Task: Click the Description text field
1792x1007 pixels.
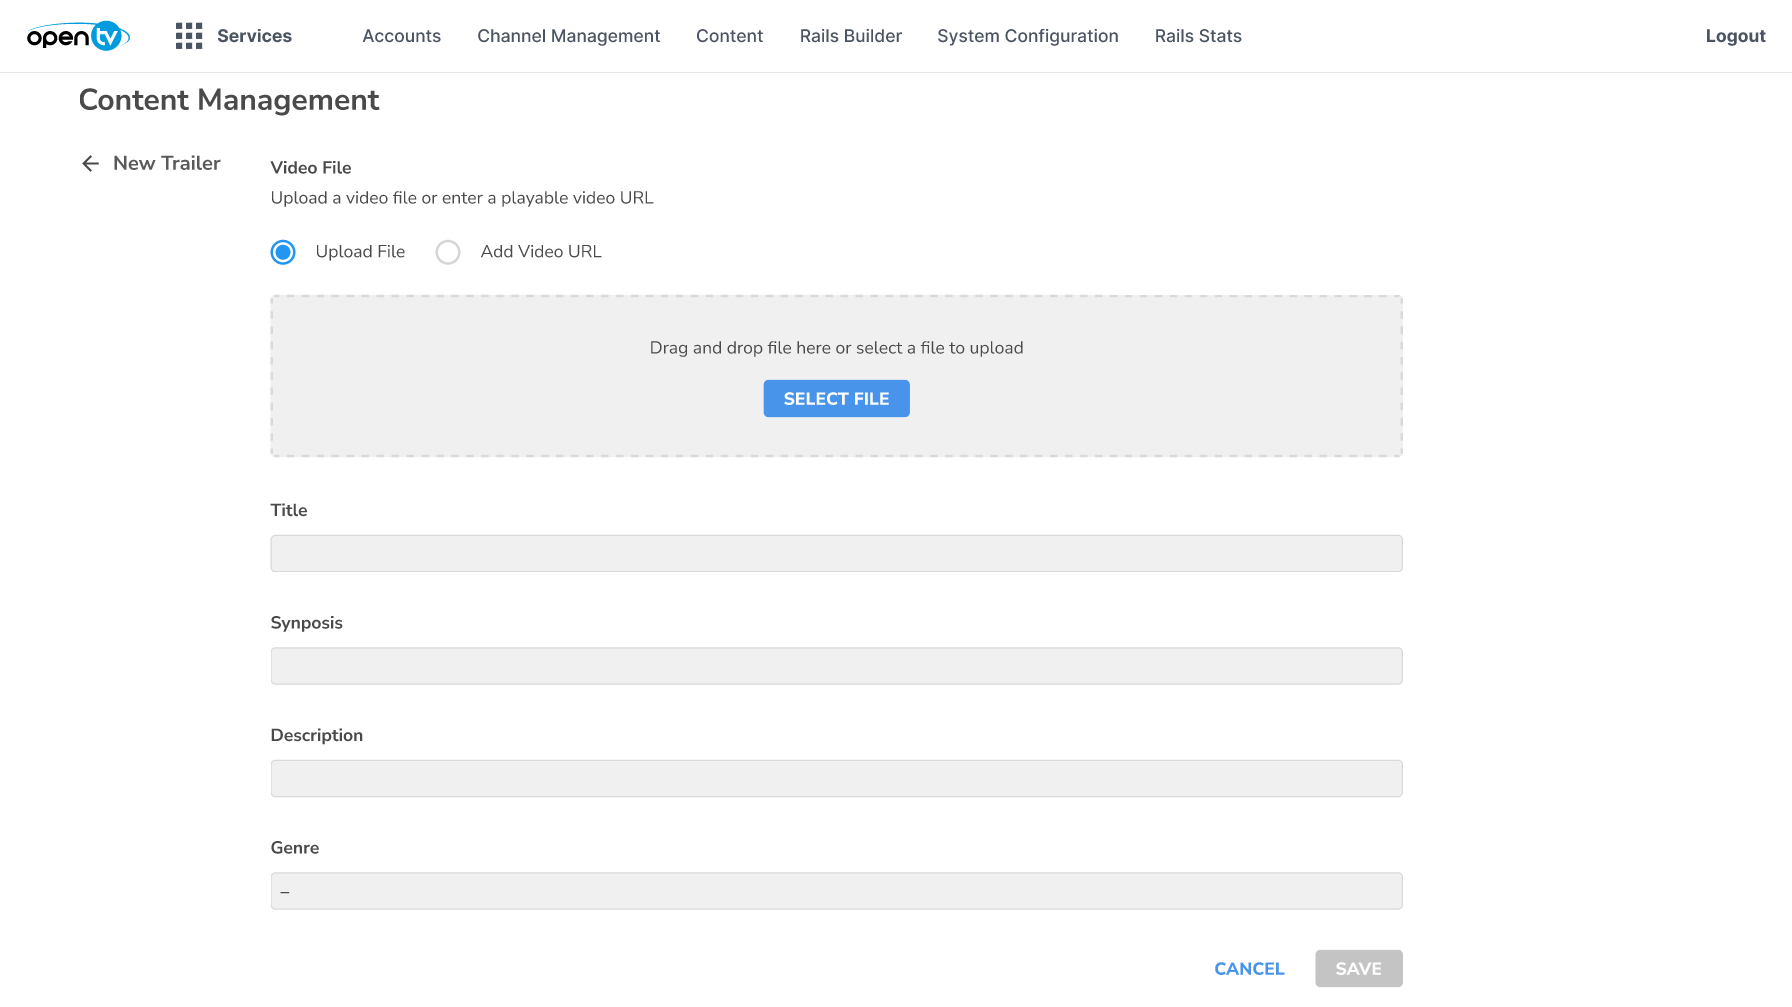Action: point(836,778)
